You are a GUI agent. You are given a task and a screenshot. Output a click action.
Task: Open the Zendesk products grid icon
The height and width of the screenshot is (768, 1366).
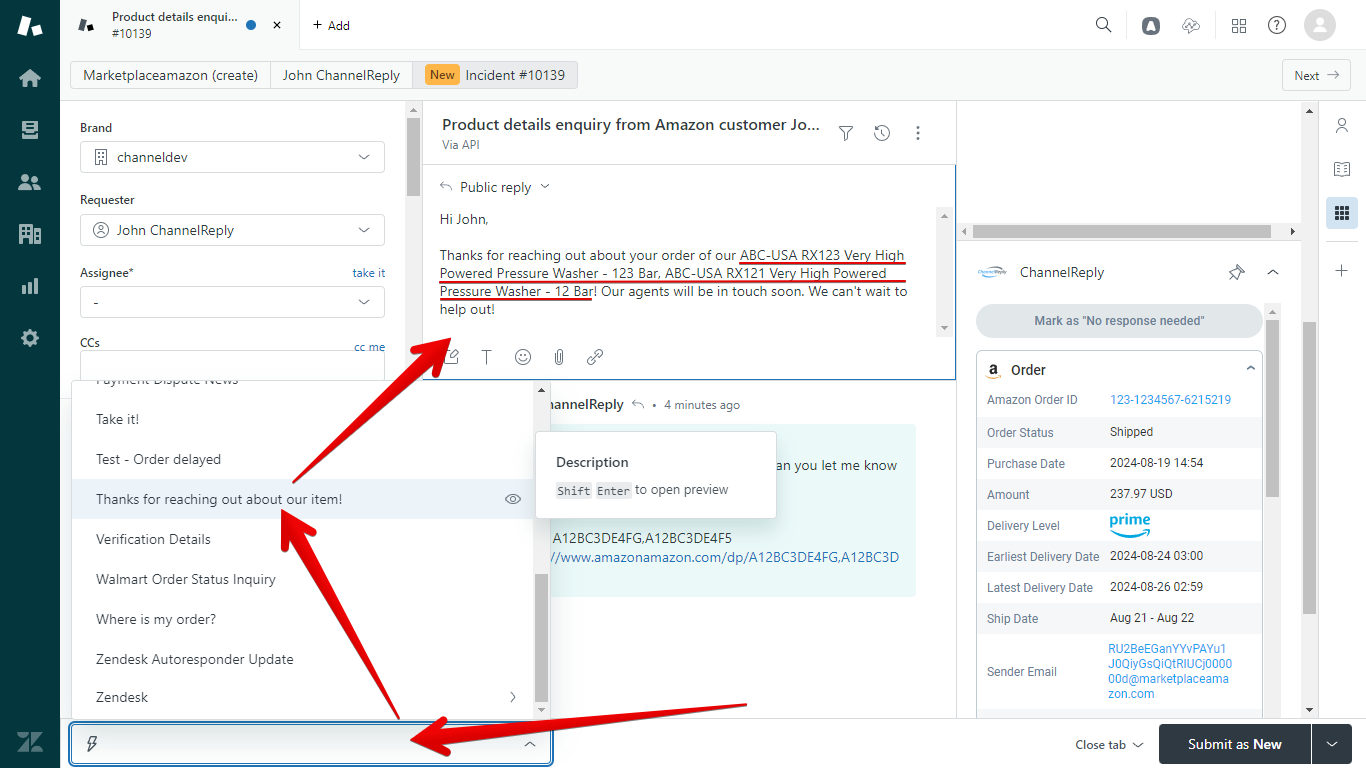[x=1239, y=26]
